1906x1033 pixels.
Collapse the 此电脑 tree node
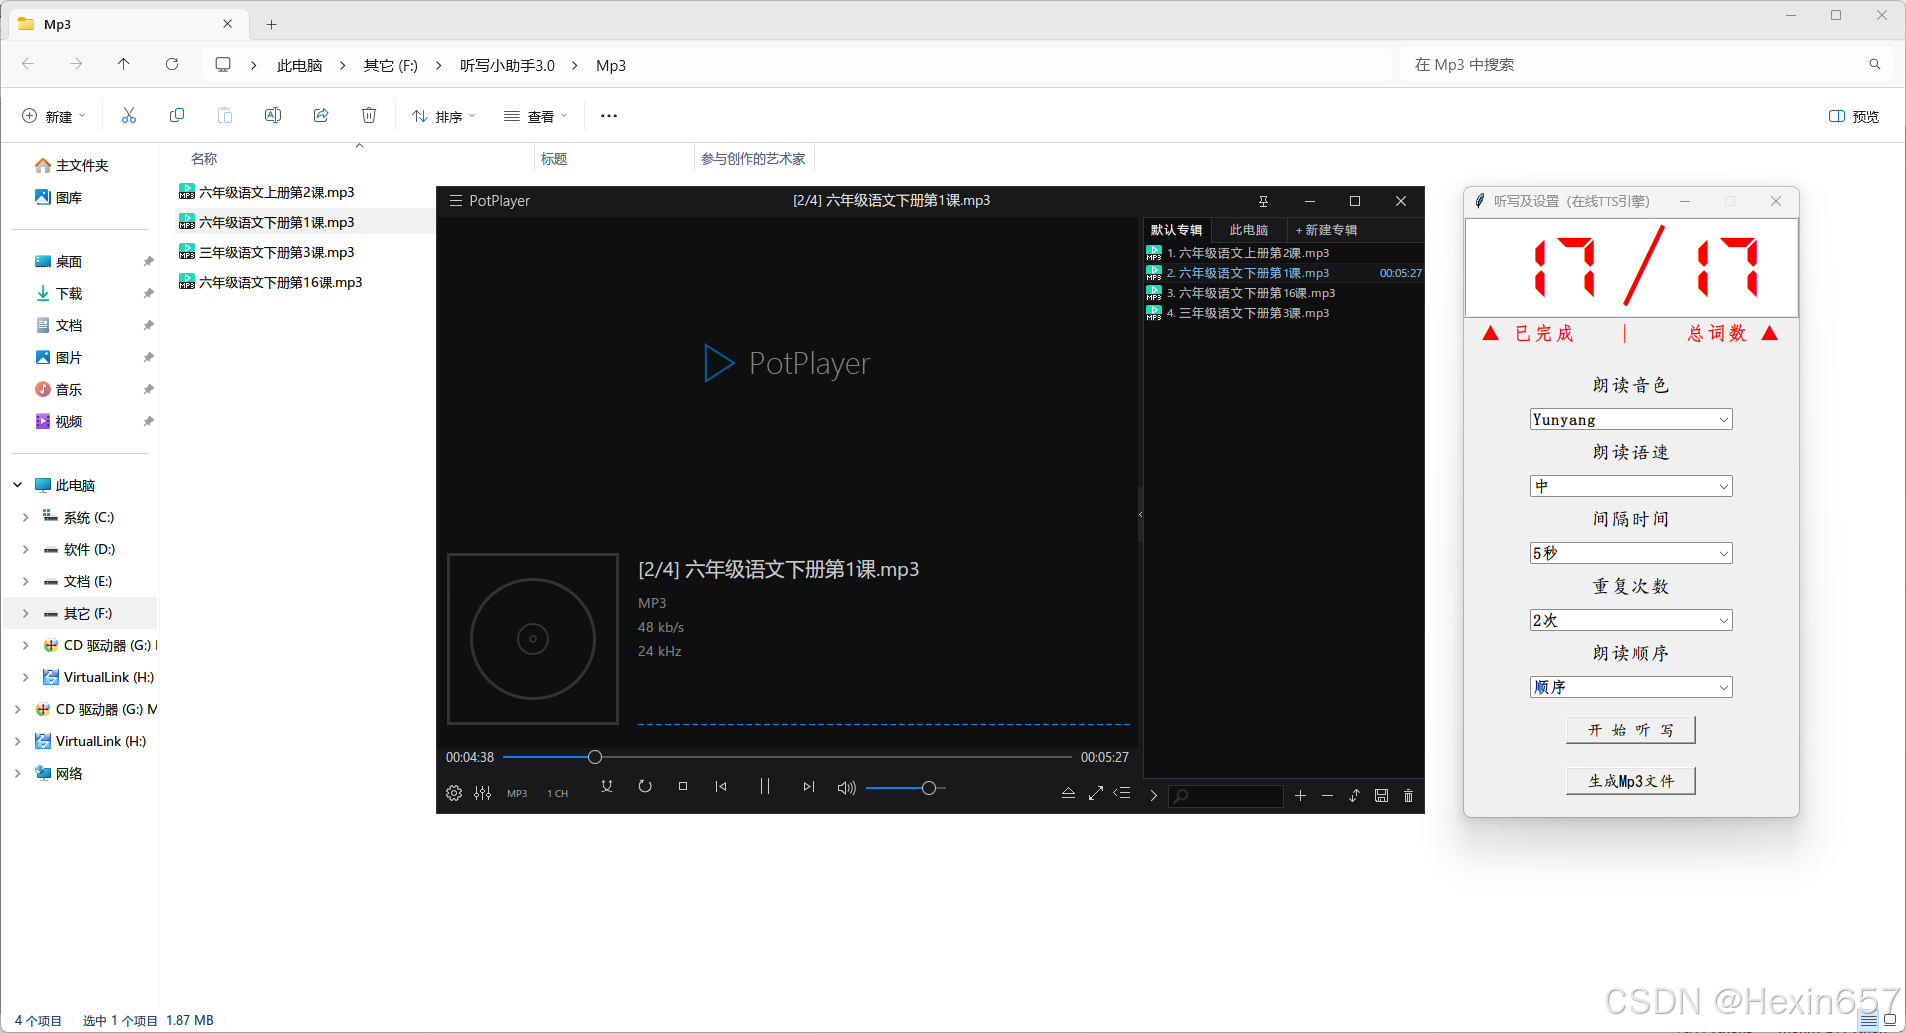click(x=17, y=485)
